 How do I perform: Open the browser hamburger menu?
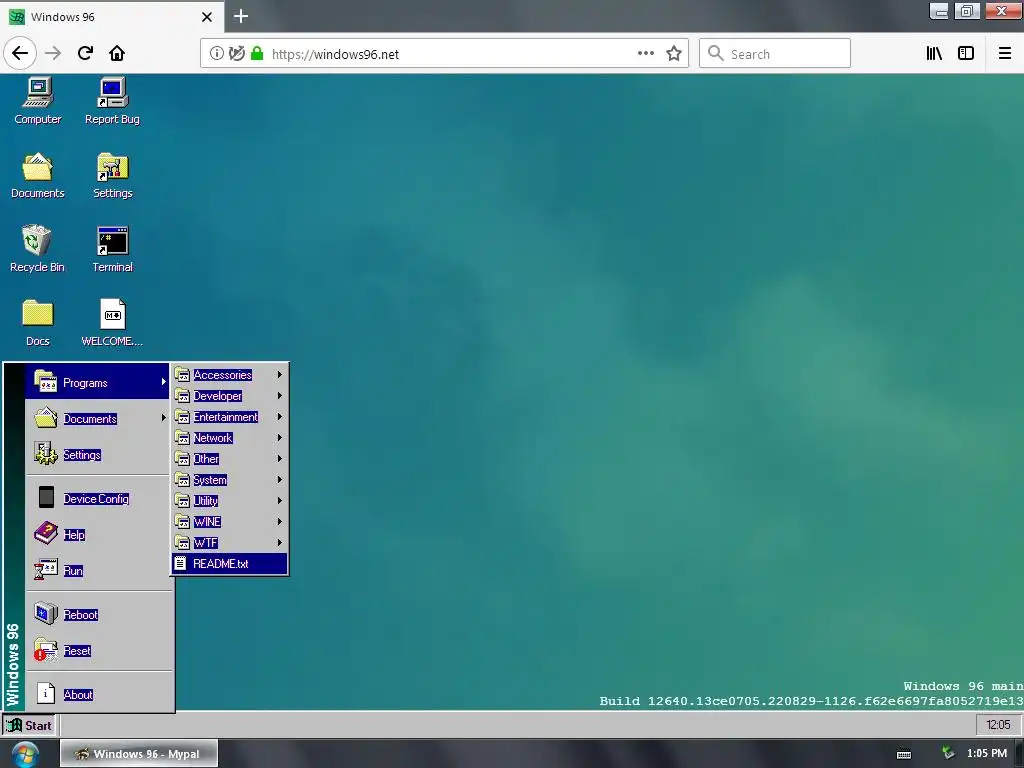(x=1005, y=54)
